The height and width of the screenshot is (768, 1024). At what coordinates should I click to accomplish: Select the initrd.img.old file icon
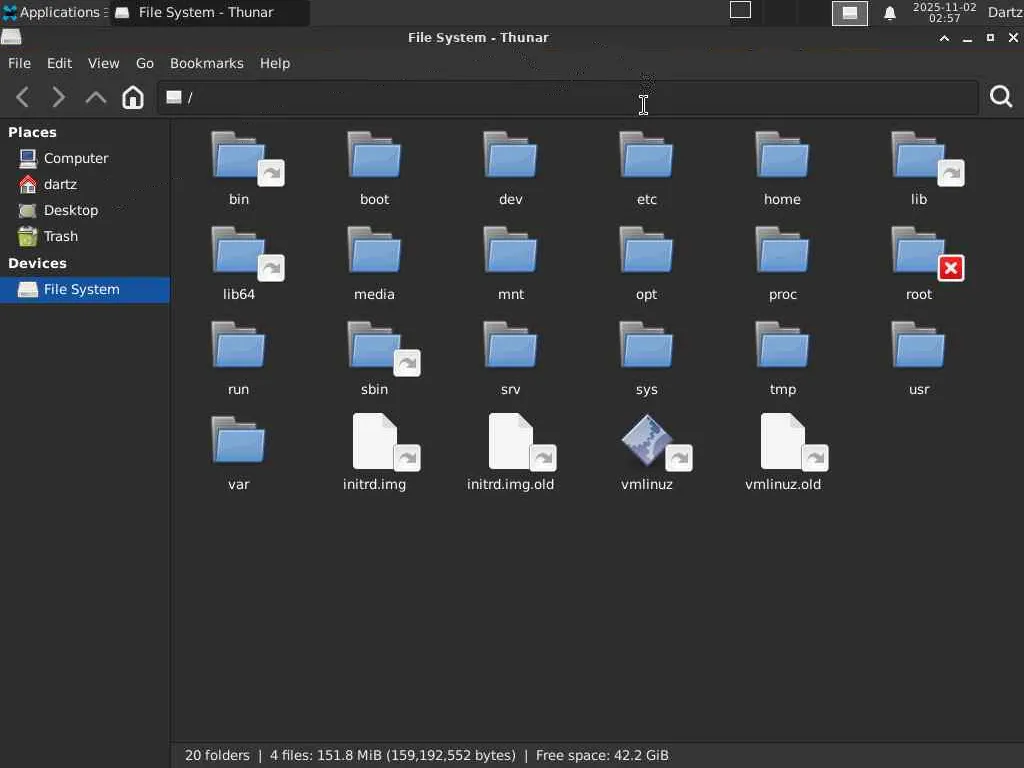511,441
